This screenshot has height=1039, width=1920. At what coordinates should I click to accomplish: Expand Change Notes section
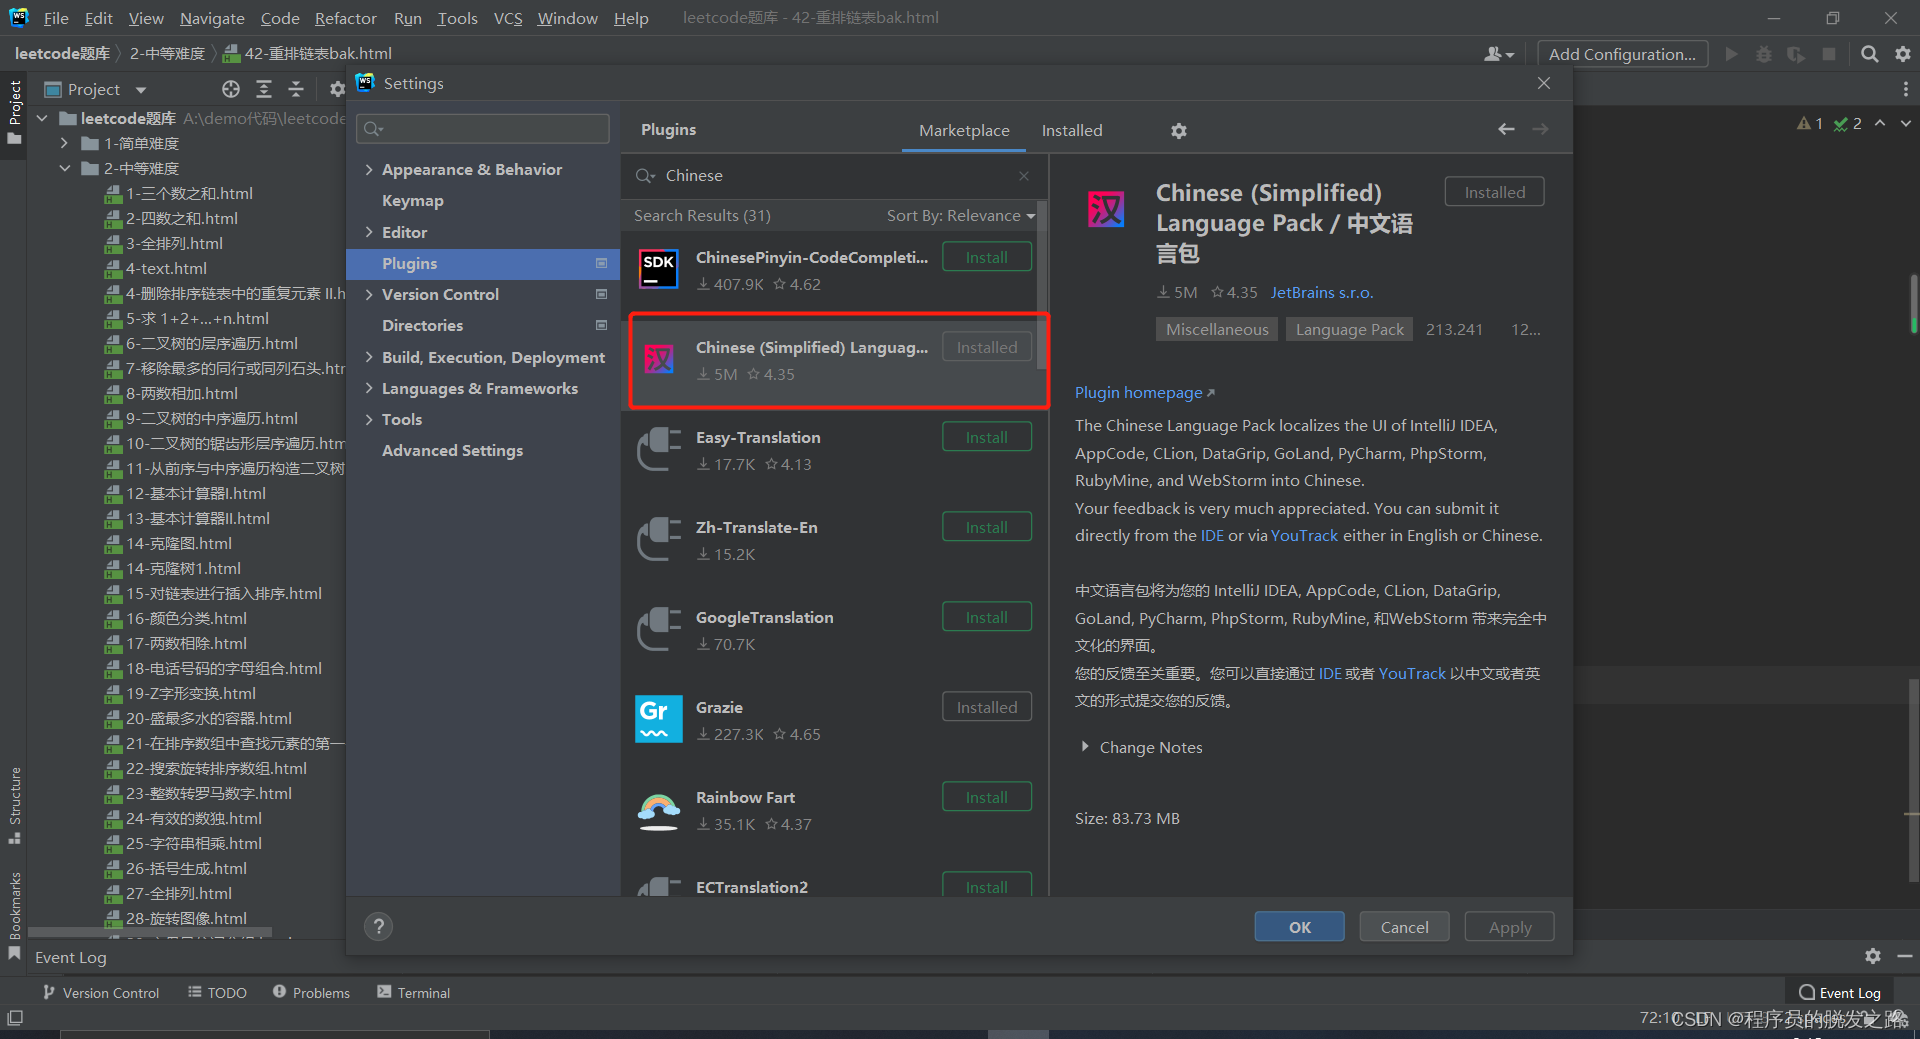point(1084,747)
